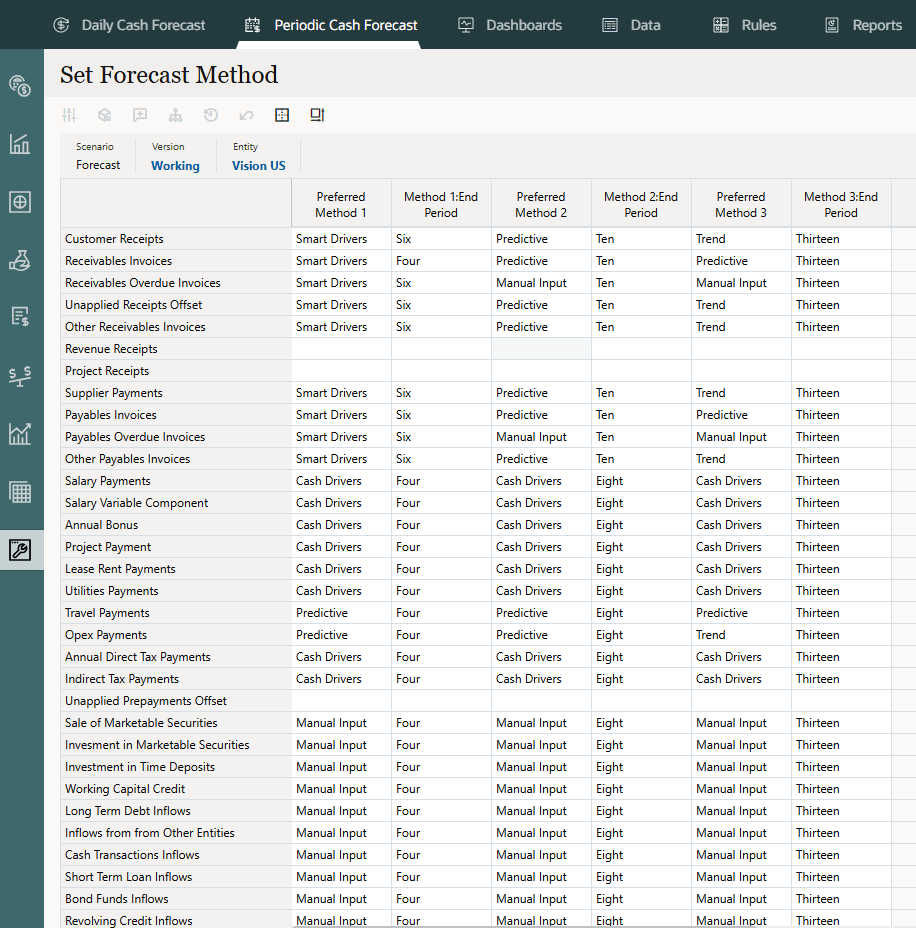Image resolution: width=916 pixels, height=928 pixels.
Task: Open the balance scale icon in sidebar
Action: (x=20, y=375)
